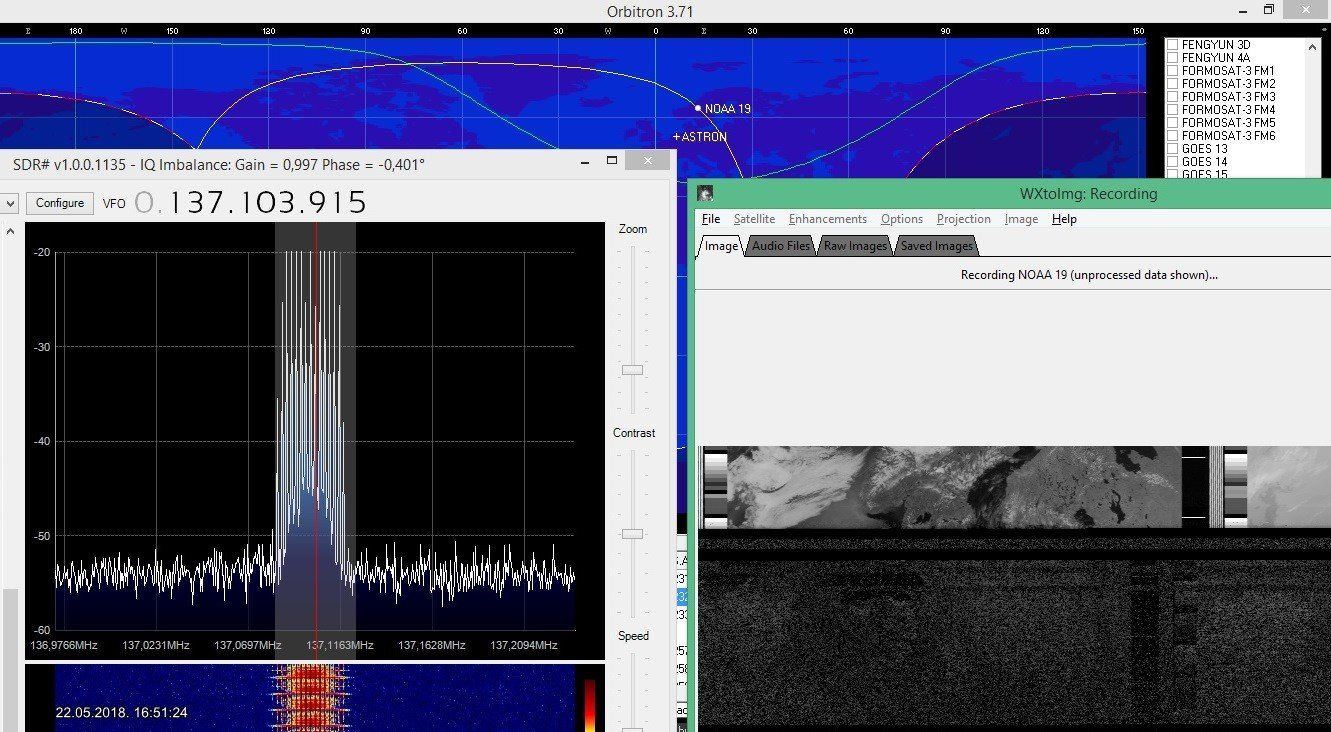Click the 137,2094MHz frequency axis label
This screenshot has width=1331, height=732.
(523, 645)
